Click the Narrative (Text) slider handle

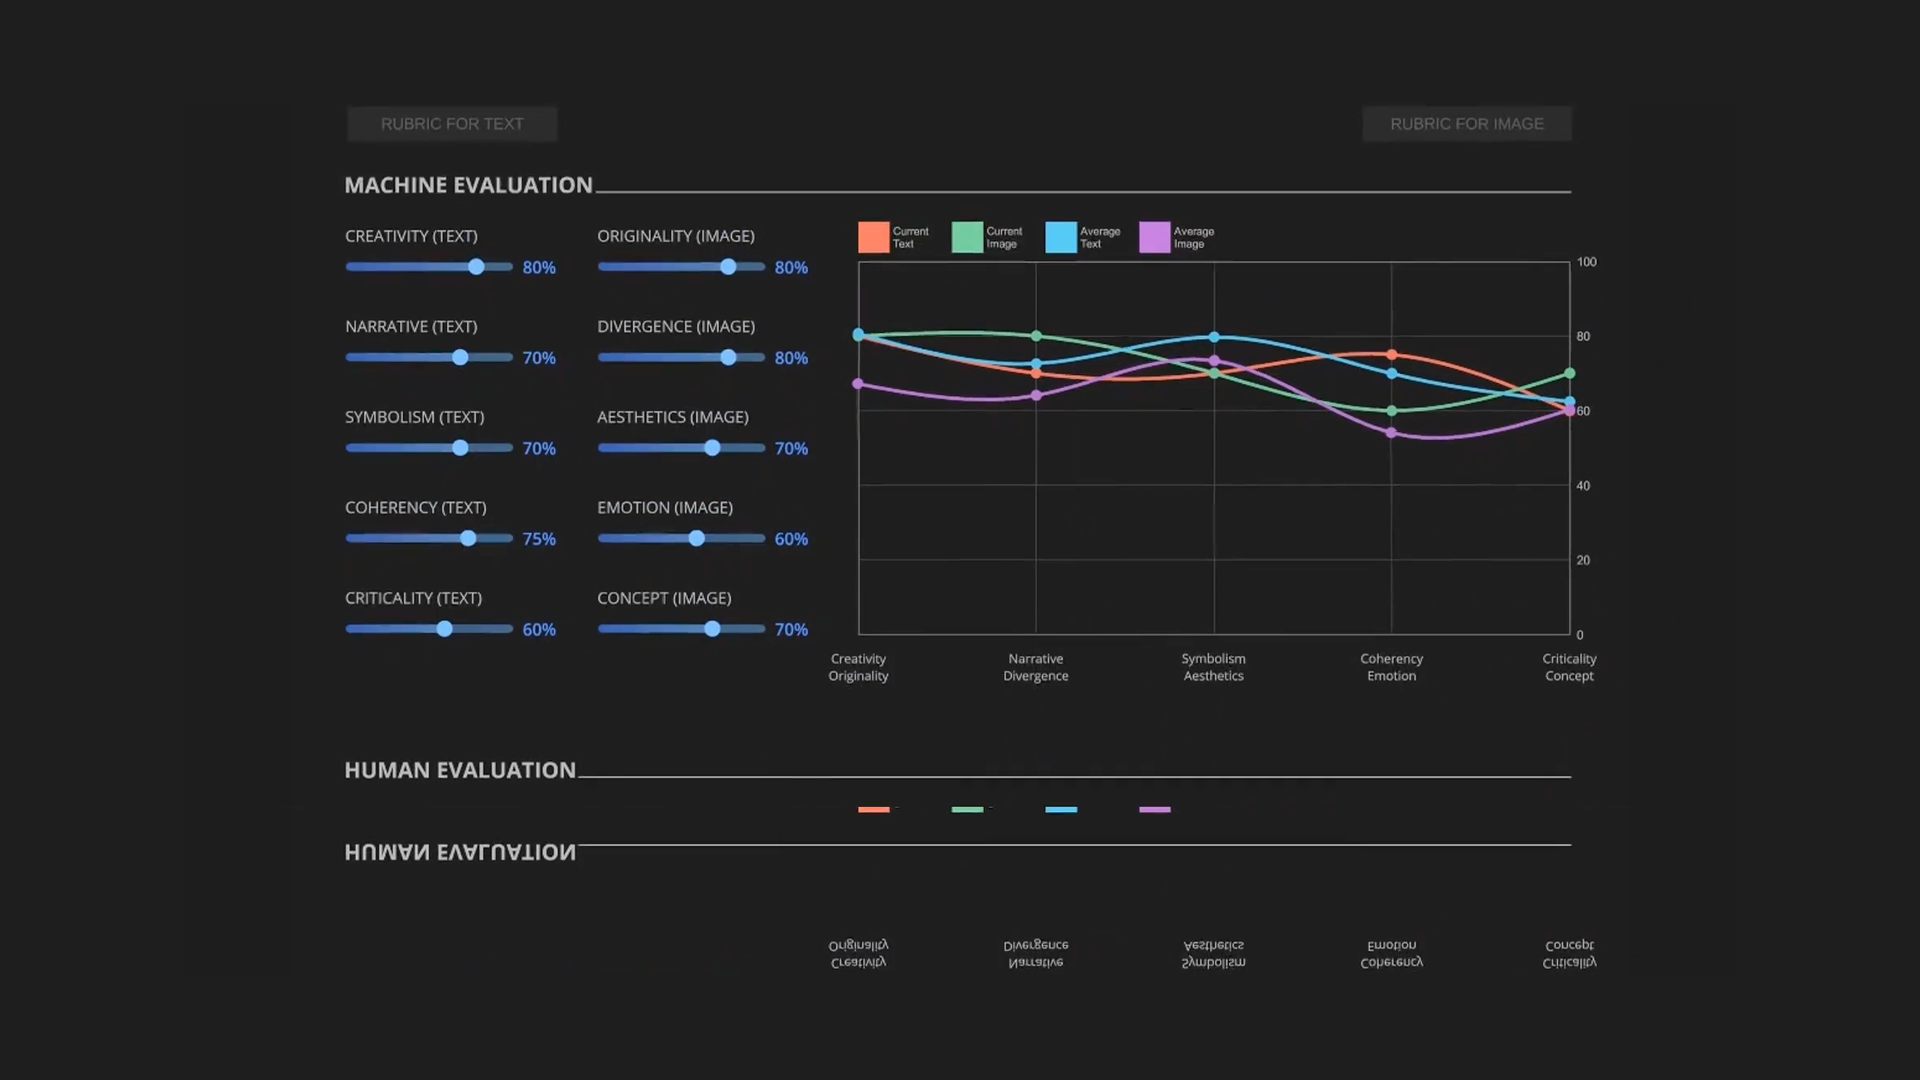pos(460,357)
